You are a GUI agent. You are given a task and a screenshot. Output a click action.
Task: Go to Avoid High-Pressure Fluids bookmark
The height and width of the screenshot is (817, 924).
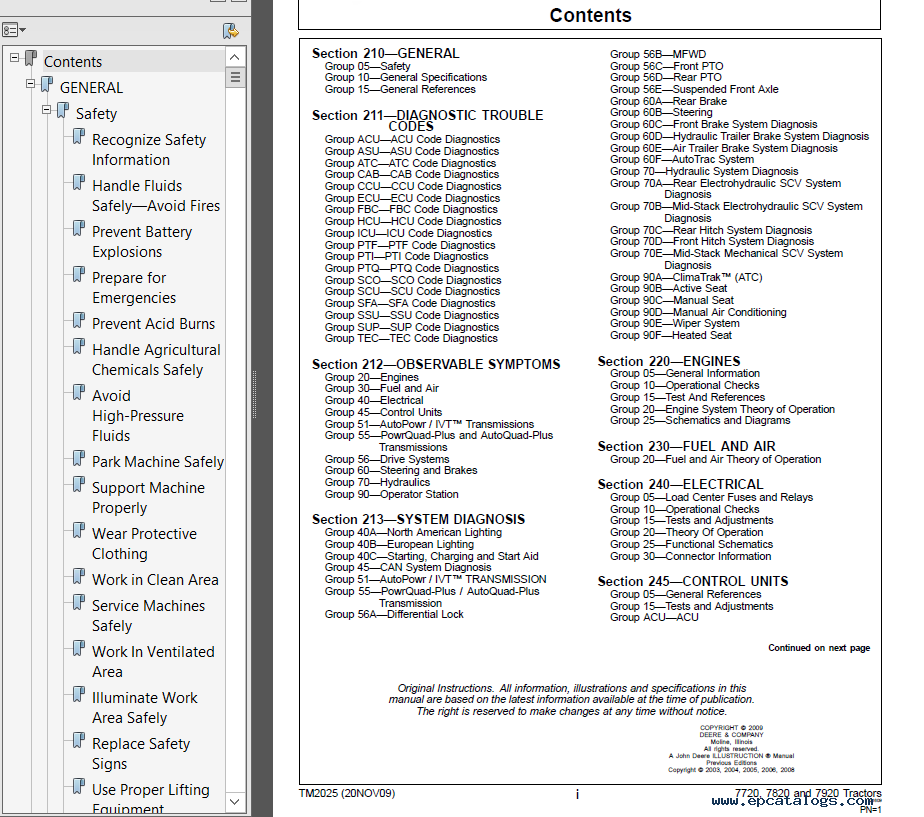click(x=138, y=416)
